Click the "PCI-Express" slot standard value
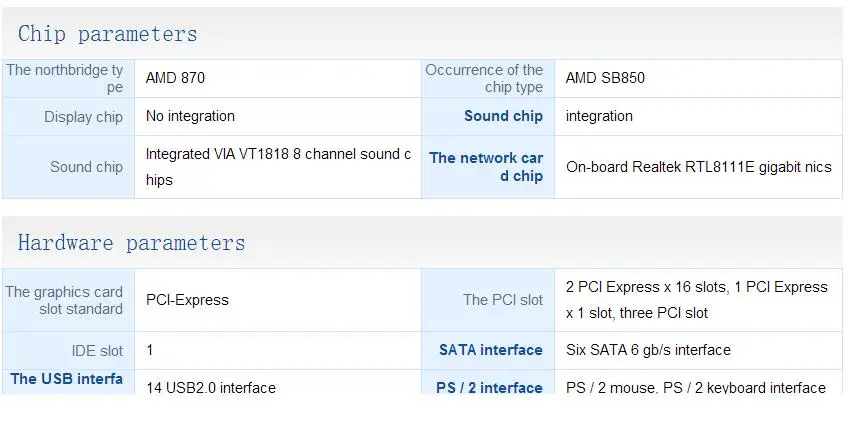The height and width of the screenshot is (426, 854). click(x=187, y=300)
